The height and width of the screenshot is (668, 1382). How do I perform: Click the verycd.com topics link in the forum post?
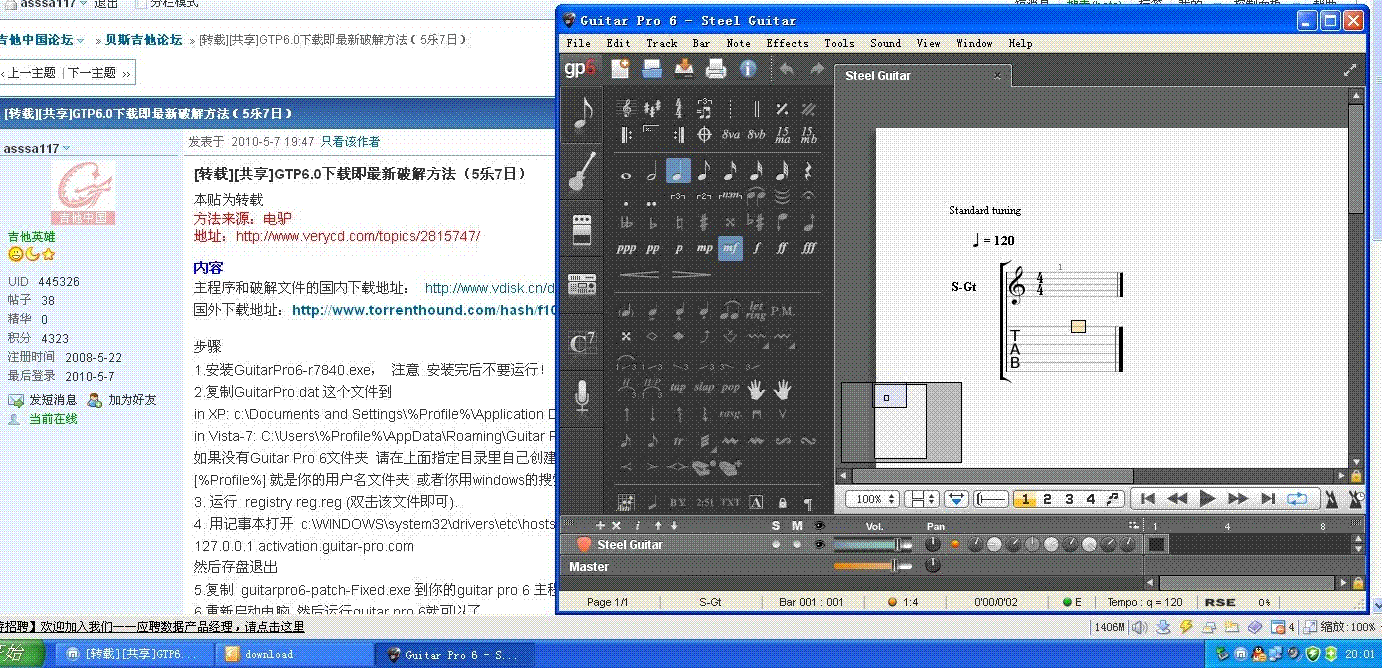tap(358, 236)
